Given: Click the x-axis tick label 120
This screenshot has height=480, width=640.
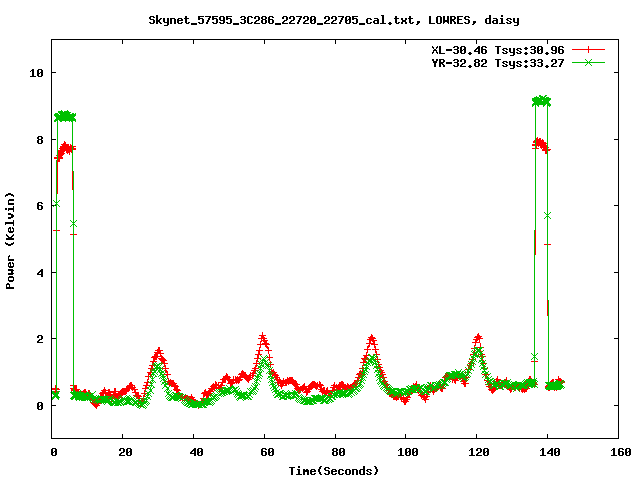Looking at the screenshot, I should (x=479, y=452).
